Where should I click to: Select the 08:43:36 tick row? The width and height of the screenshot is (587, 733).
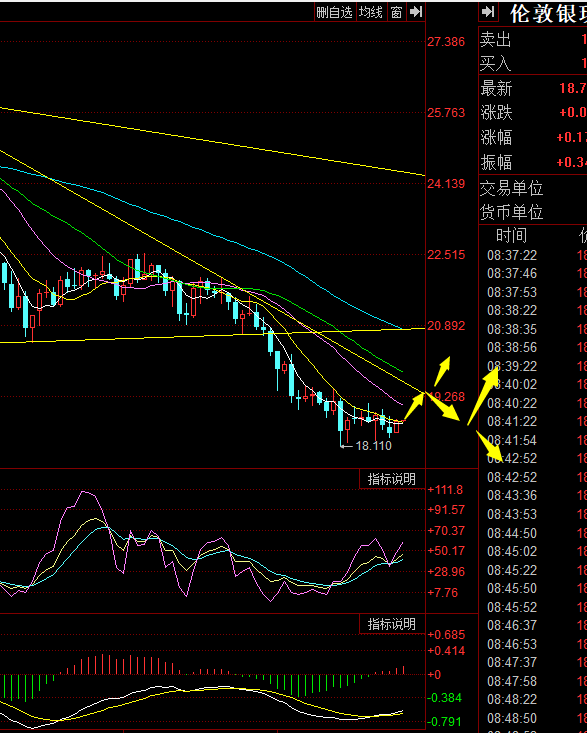coord(533,496)
